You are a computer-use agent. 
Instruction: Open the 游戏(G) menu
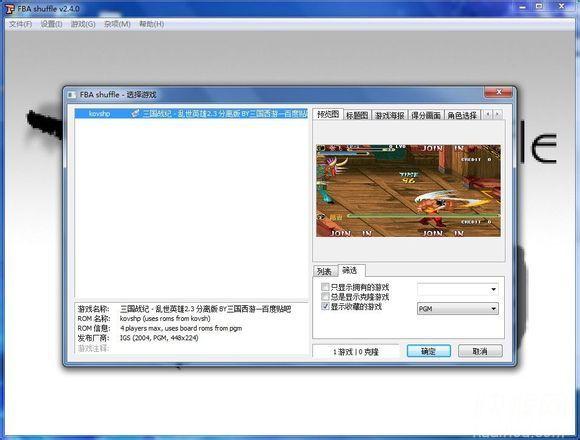83,24
